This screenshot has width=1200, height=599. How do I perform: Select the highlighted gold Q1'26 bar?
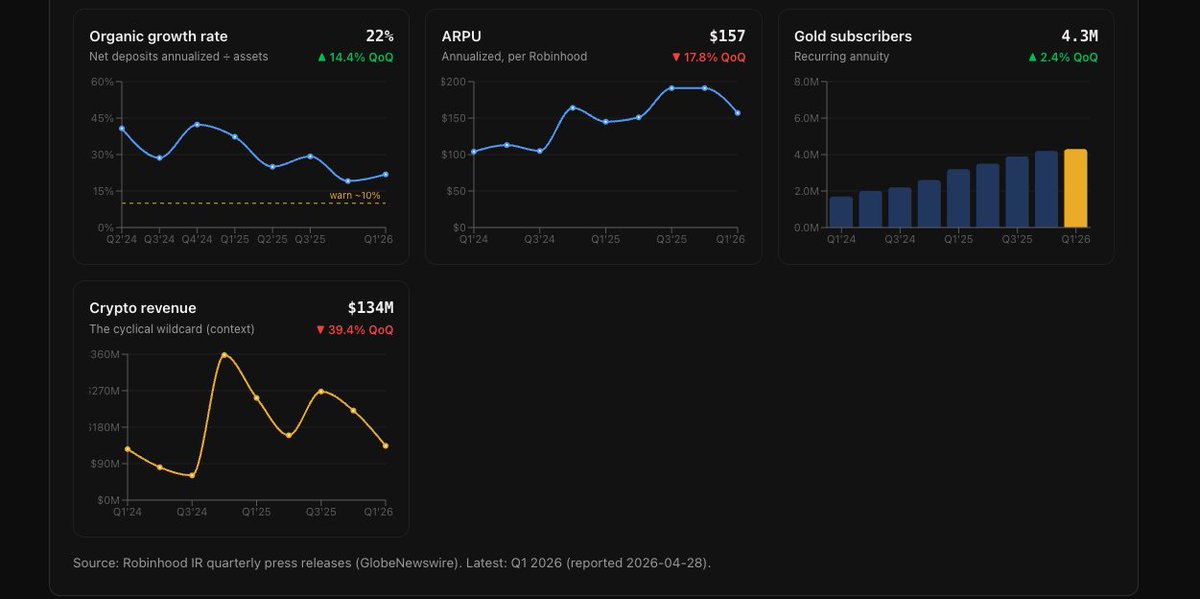(1075, 188)
